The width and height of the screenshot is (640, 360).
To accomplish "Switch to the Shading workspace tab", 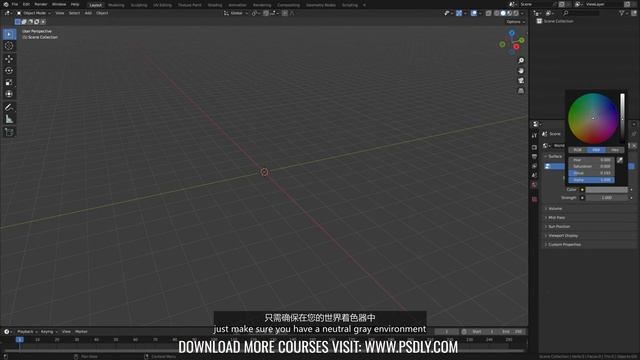I will [215, 5].
